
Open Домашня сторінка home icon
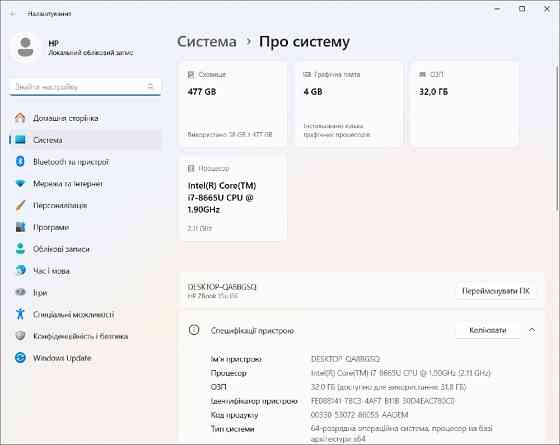pos(20,118)
